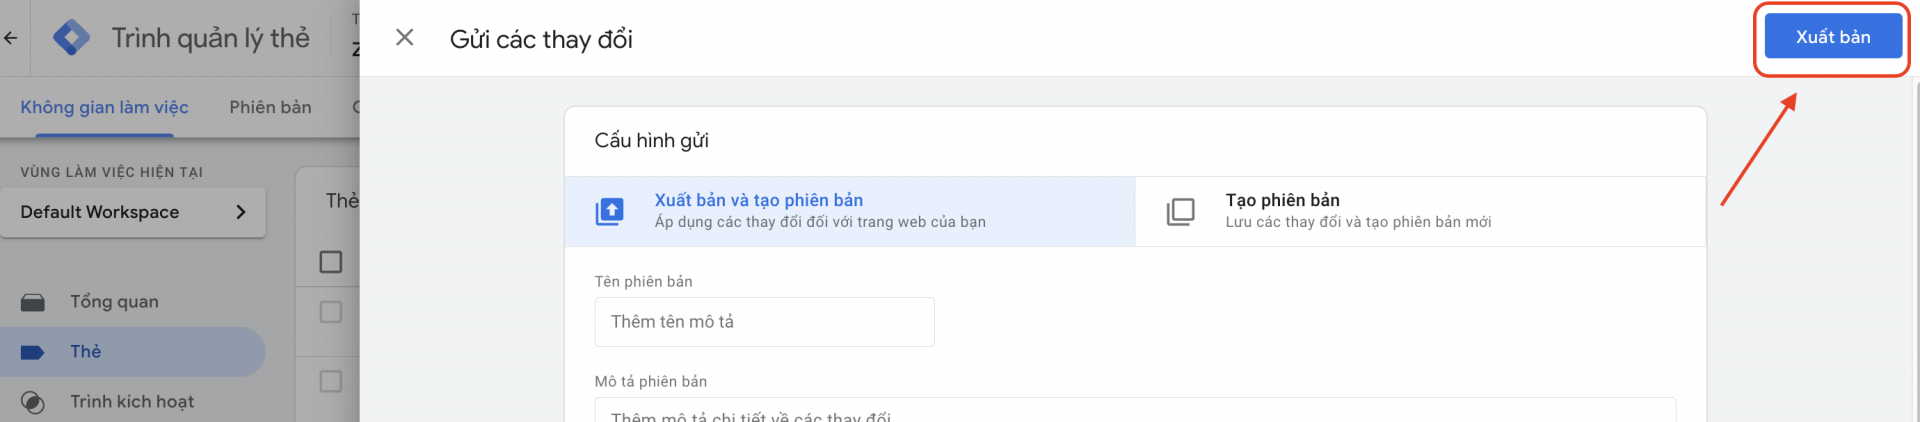
Task: Expand the Default Workspace selector
Action: 133,212
